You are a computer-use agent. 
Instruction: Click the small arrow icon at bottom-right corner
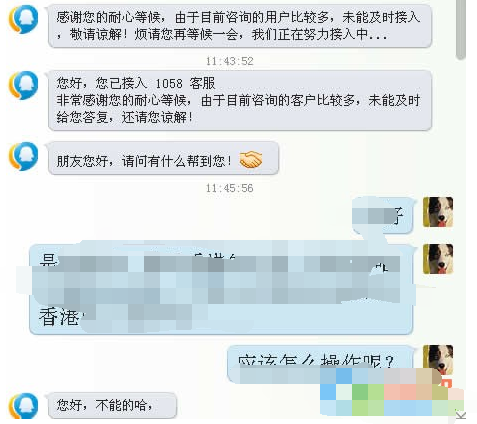pyautogui.click(x=461, y=415)
